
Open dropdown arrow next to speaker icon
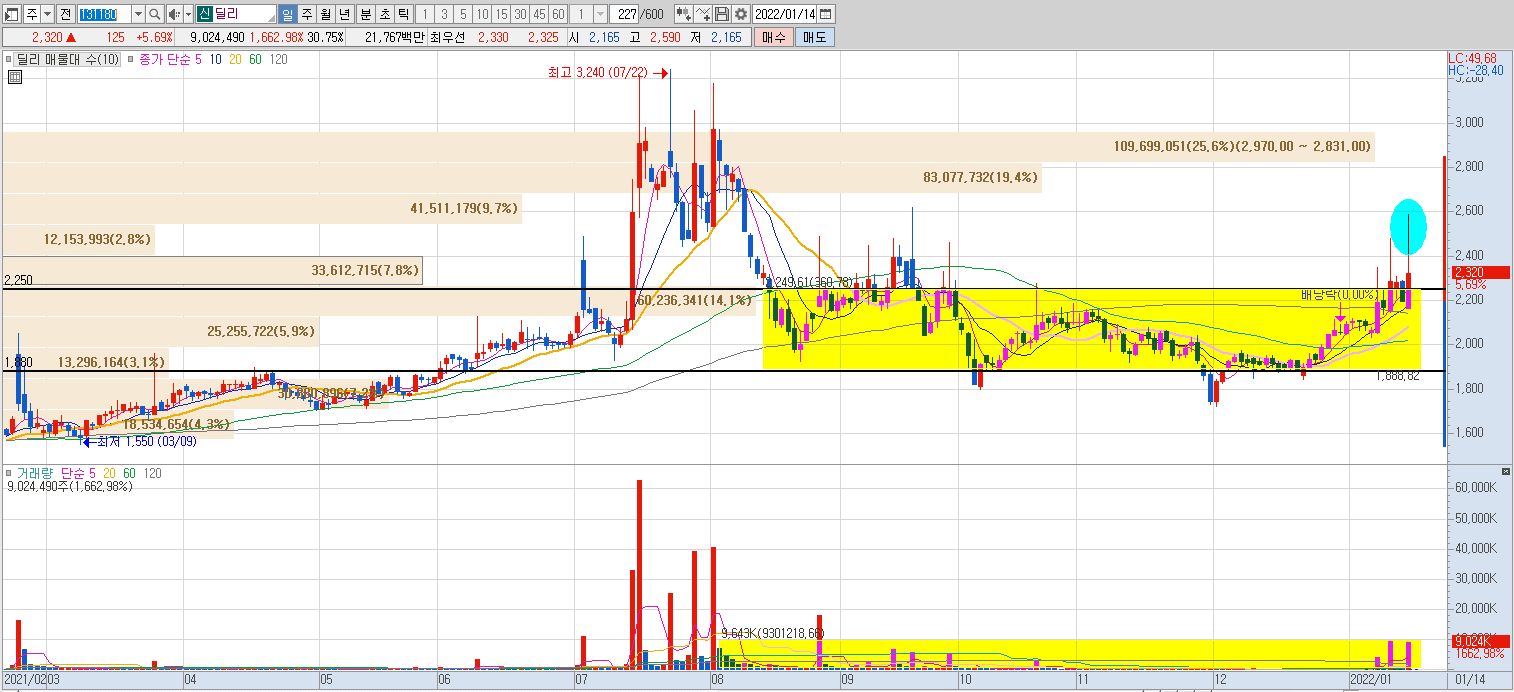[x=188, y=14]
